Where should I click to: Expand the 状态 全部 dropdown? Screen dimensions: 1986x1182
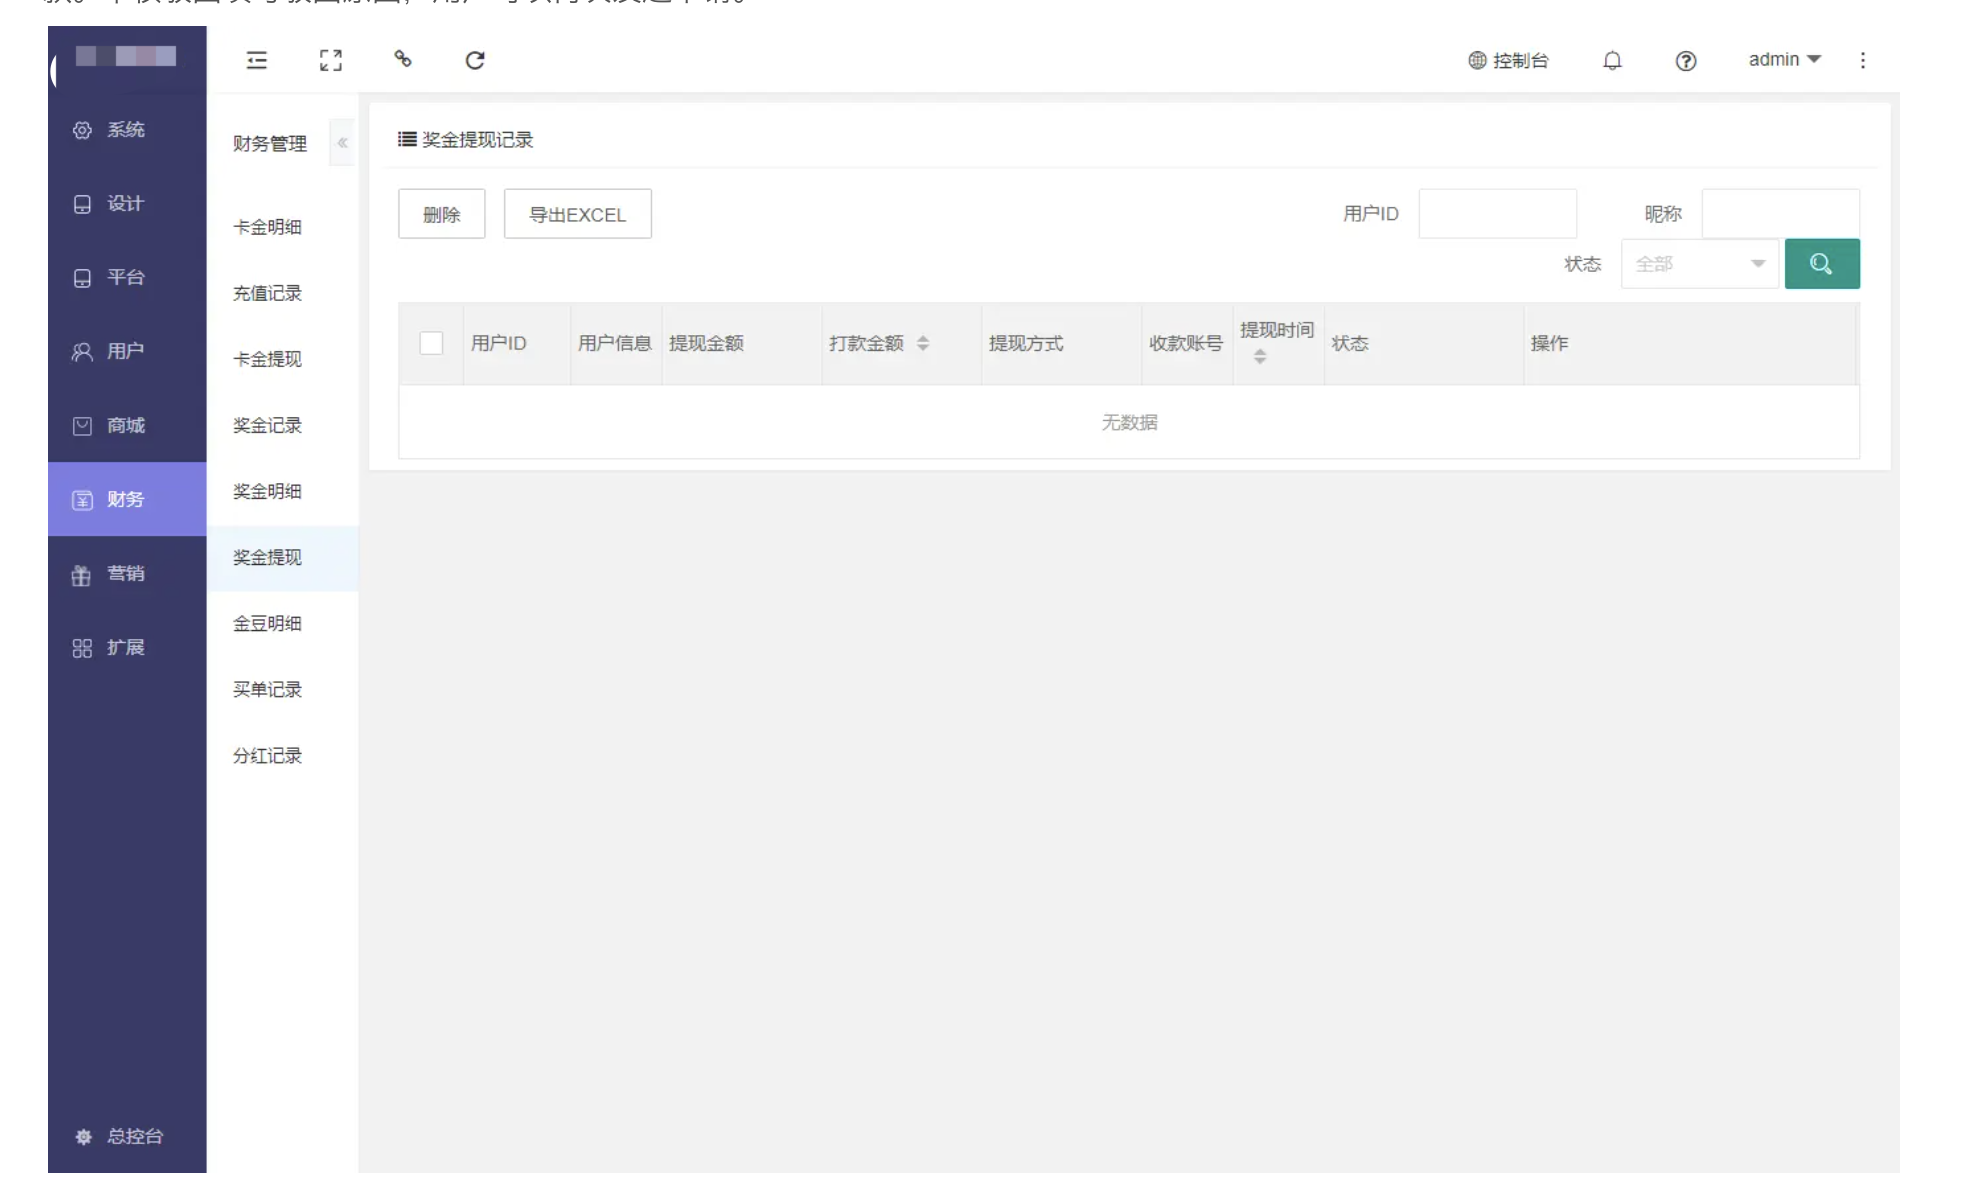click(x=1700, y=264)
